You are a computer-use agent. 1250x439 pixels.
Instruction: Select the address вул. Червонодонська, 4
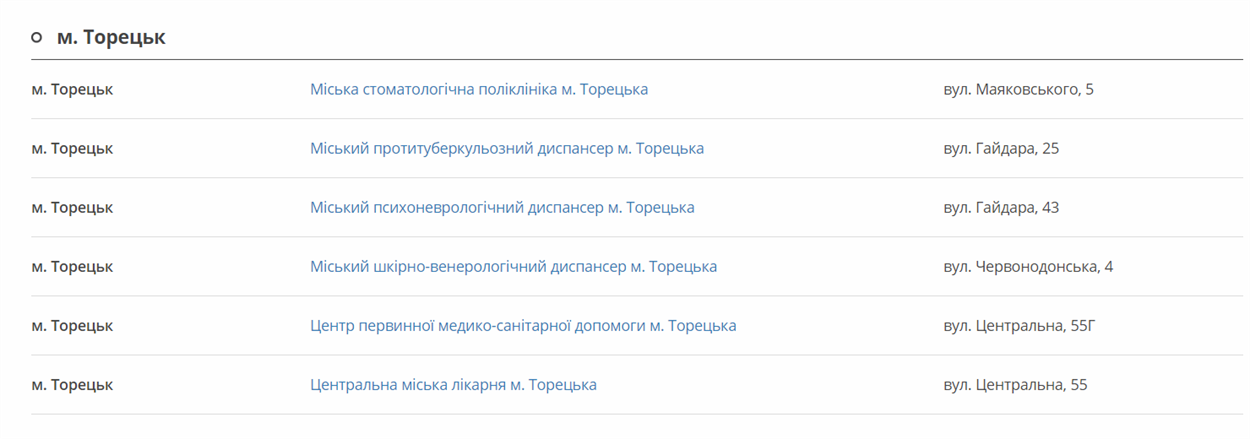click(x=1028, y=266)
